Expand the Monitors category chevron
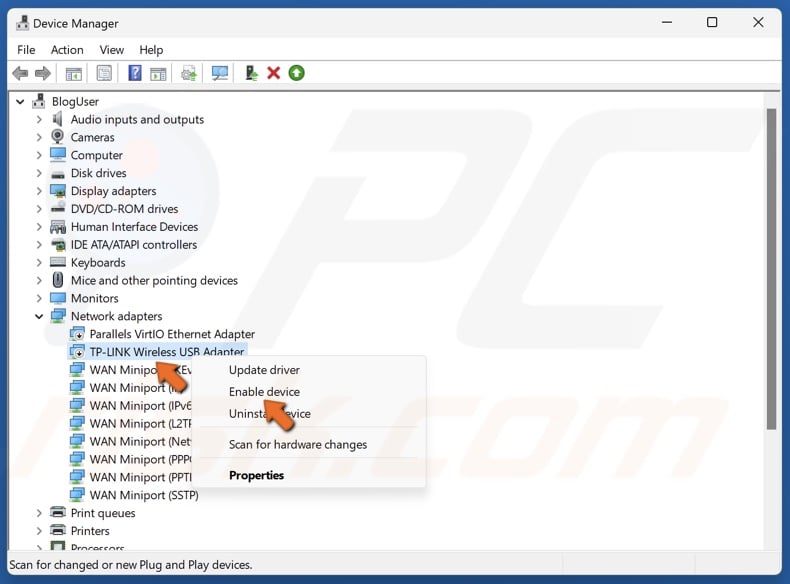Image resolution: width=790 pixels, height=584 pixels. point(39,298)
